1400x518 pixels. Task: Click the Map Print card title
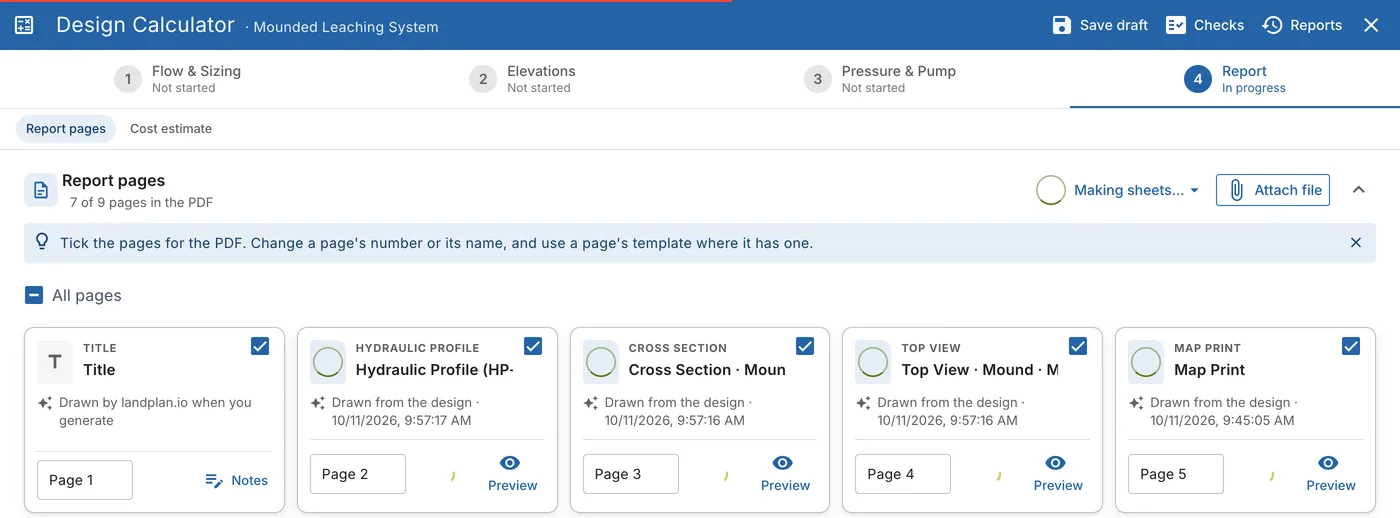coord(1210,370)
